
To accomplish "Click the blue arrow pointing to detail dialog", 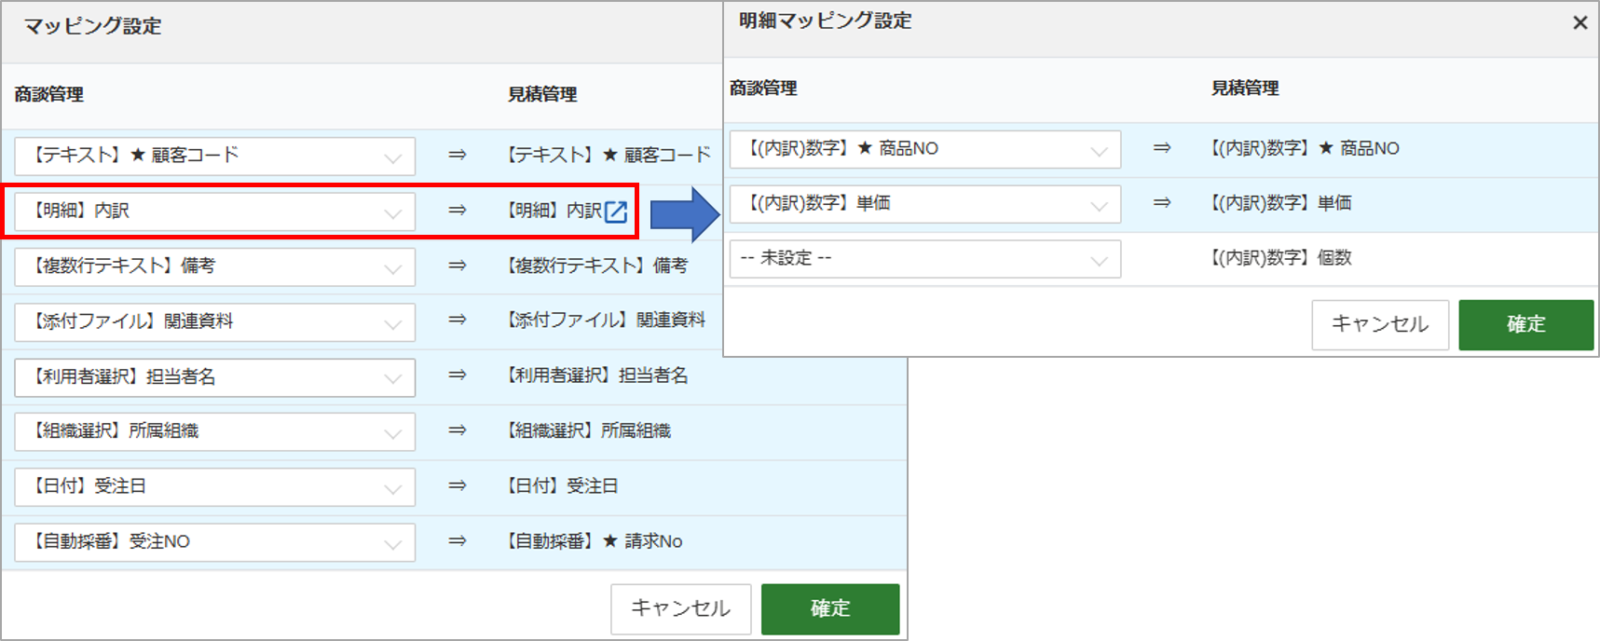I will pos(685,213).
